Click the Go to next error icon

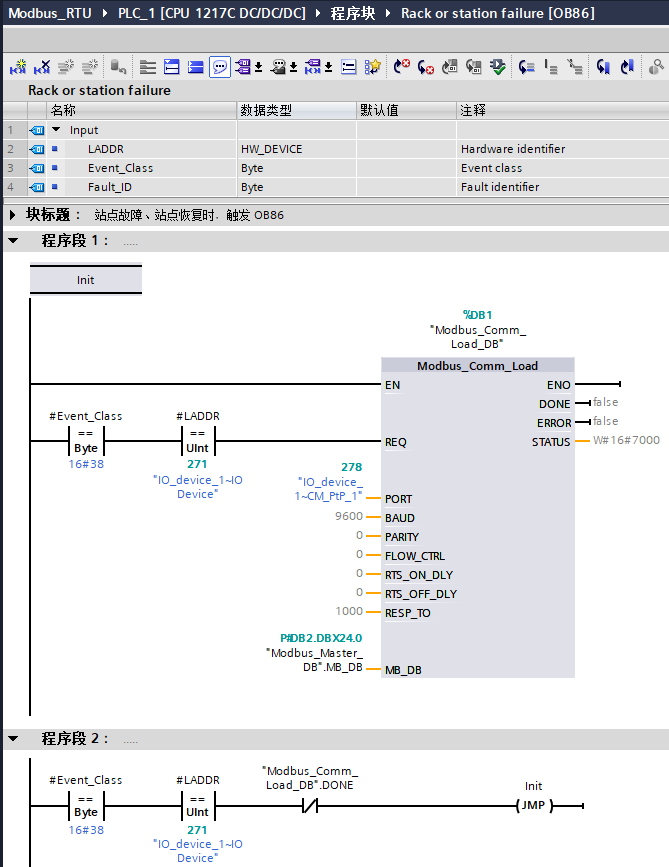pos(401,67)
